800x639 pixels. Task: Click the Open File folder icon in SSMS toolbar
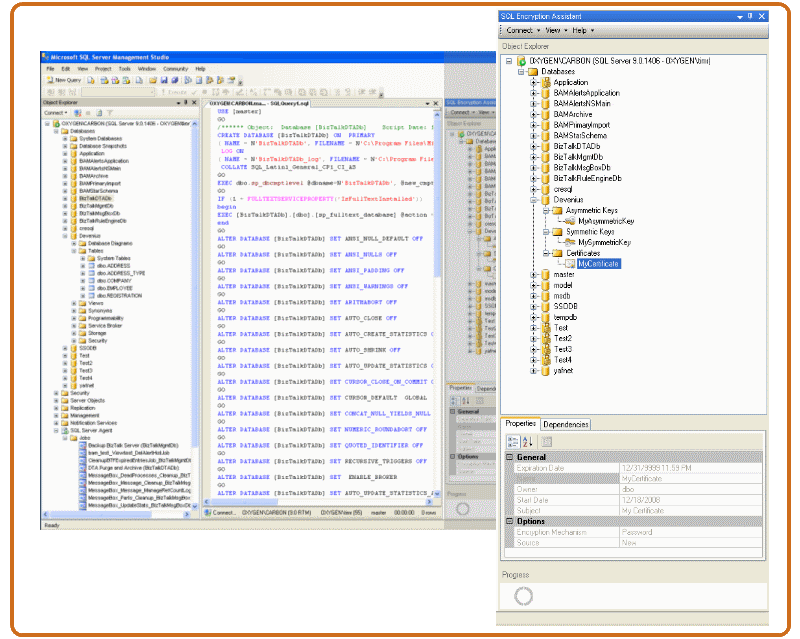coord(153,80)
